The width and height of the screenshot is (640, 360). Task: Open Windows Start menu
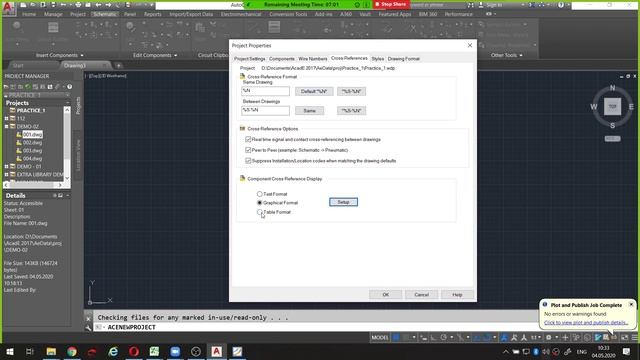pos(9,351)
